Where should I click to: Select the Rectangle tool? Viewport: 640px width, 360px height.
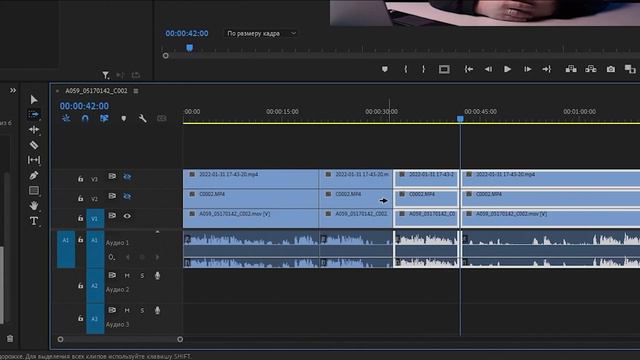34,191
